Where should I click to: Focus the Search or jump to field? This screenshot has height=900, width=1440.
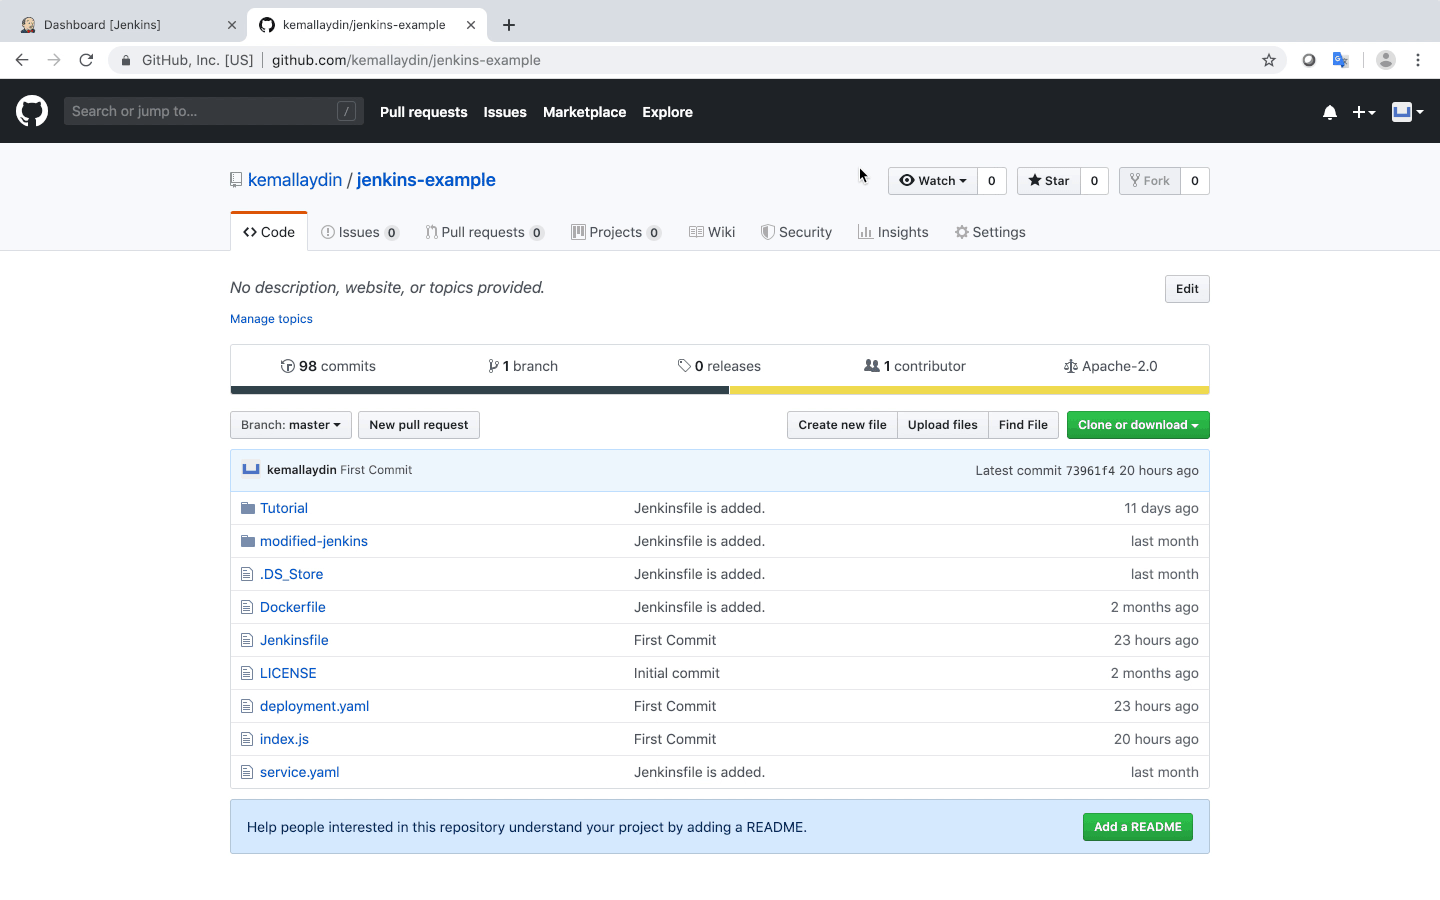point(213,111)
